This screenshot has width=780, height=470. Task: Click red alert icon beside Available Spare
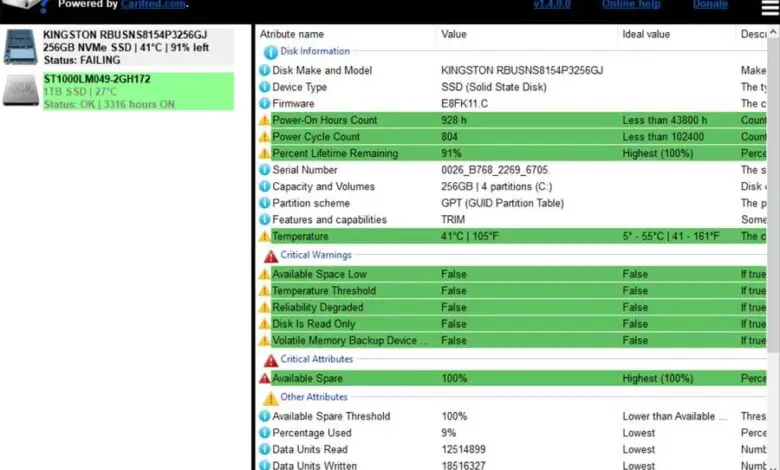click(x=264, y=378)
